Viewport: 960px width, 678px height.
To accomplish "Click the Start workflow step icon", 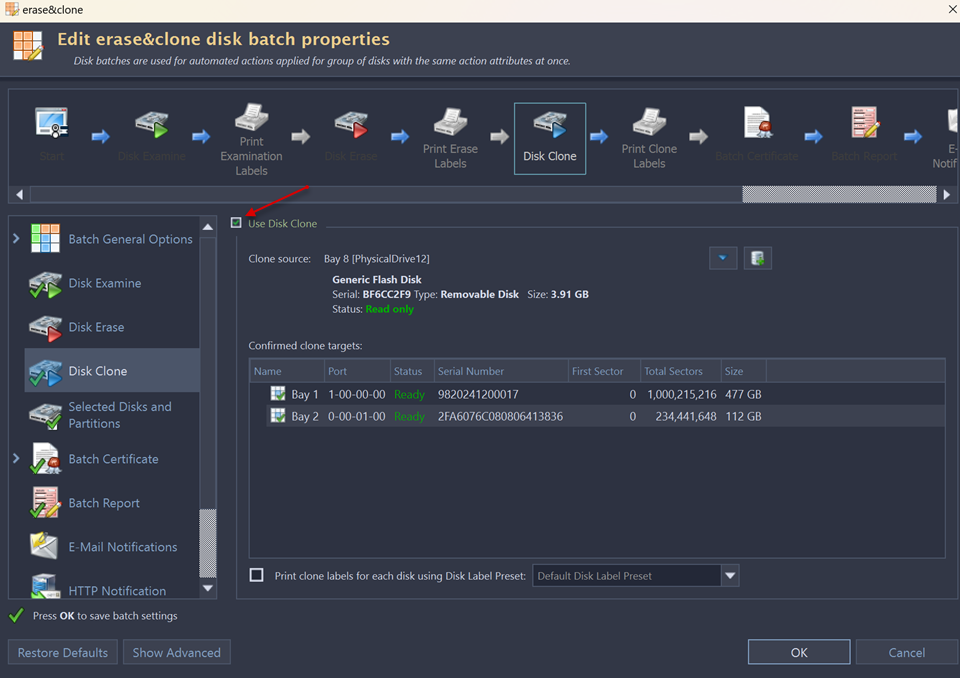I will 51,124.
